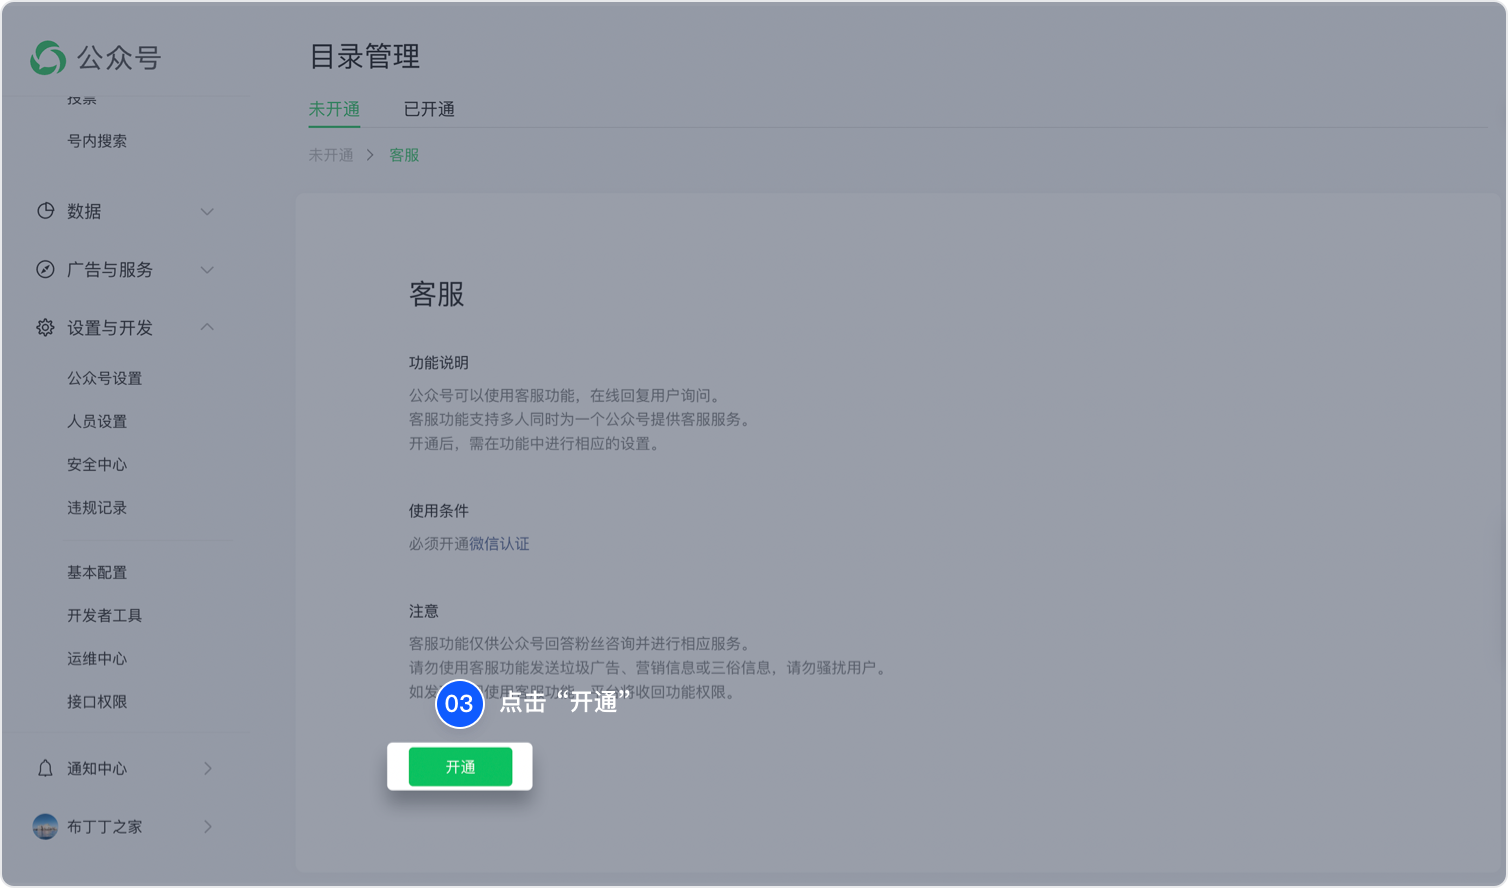Click the 设置与开发 gear icon
This screenshot has width=1508, height=888.
coord(45,328)
